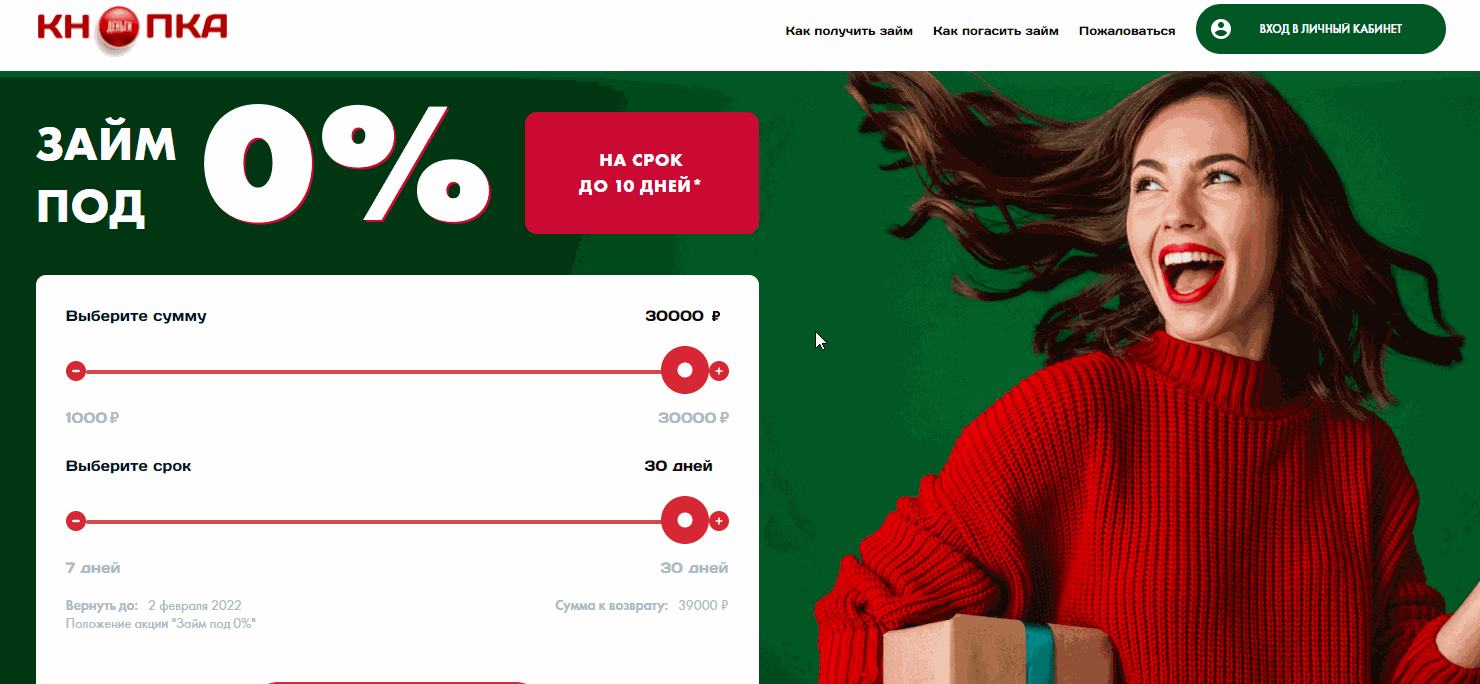
Task: Click the 30000 ₽ selected amount value
Action: click(x=683, y=316)
